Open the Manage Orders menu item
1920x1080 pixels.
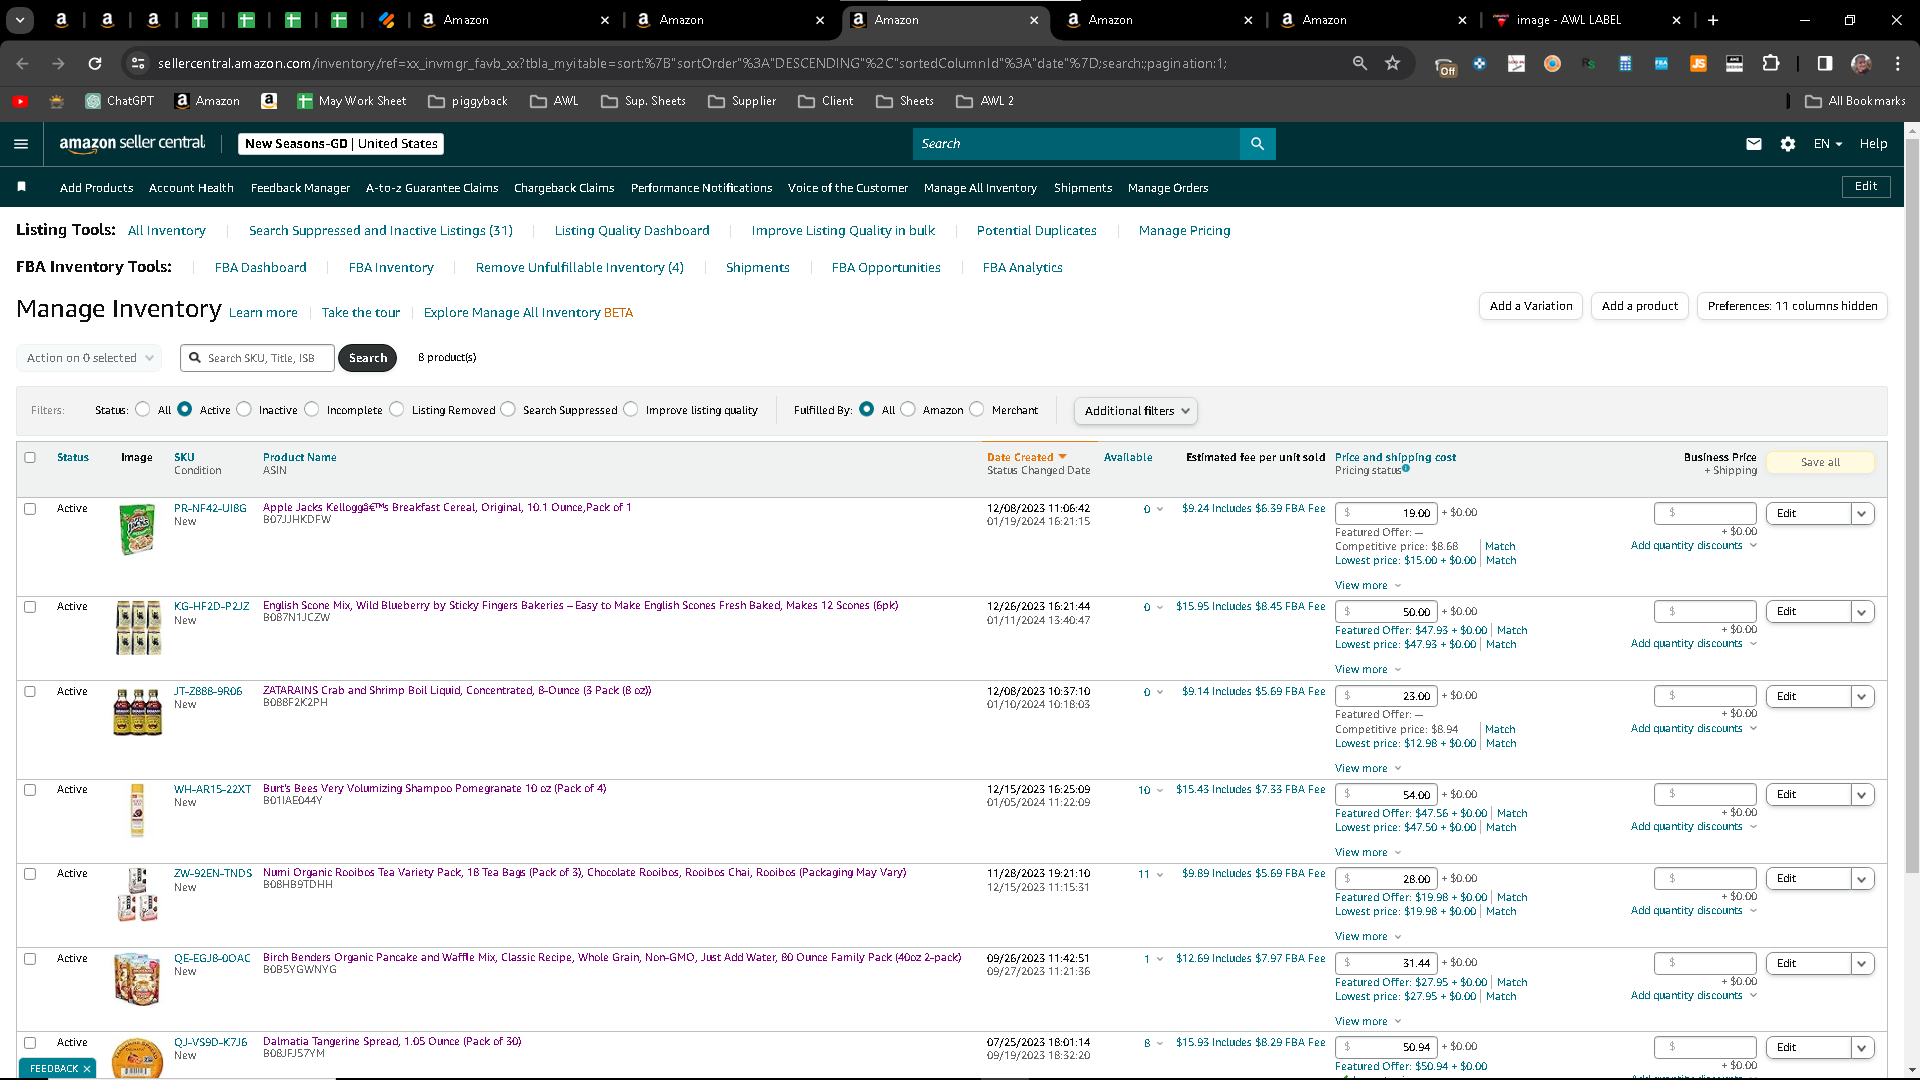1168,188
